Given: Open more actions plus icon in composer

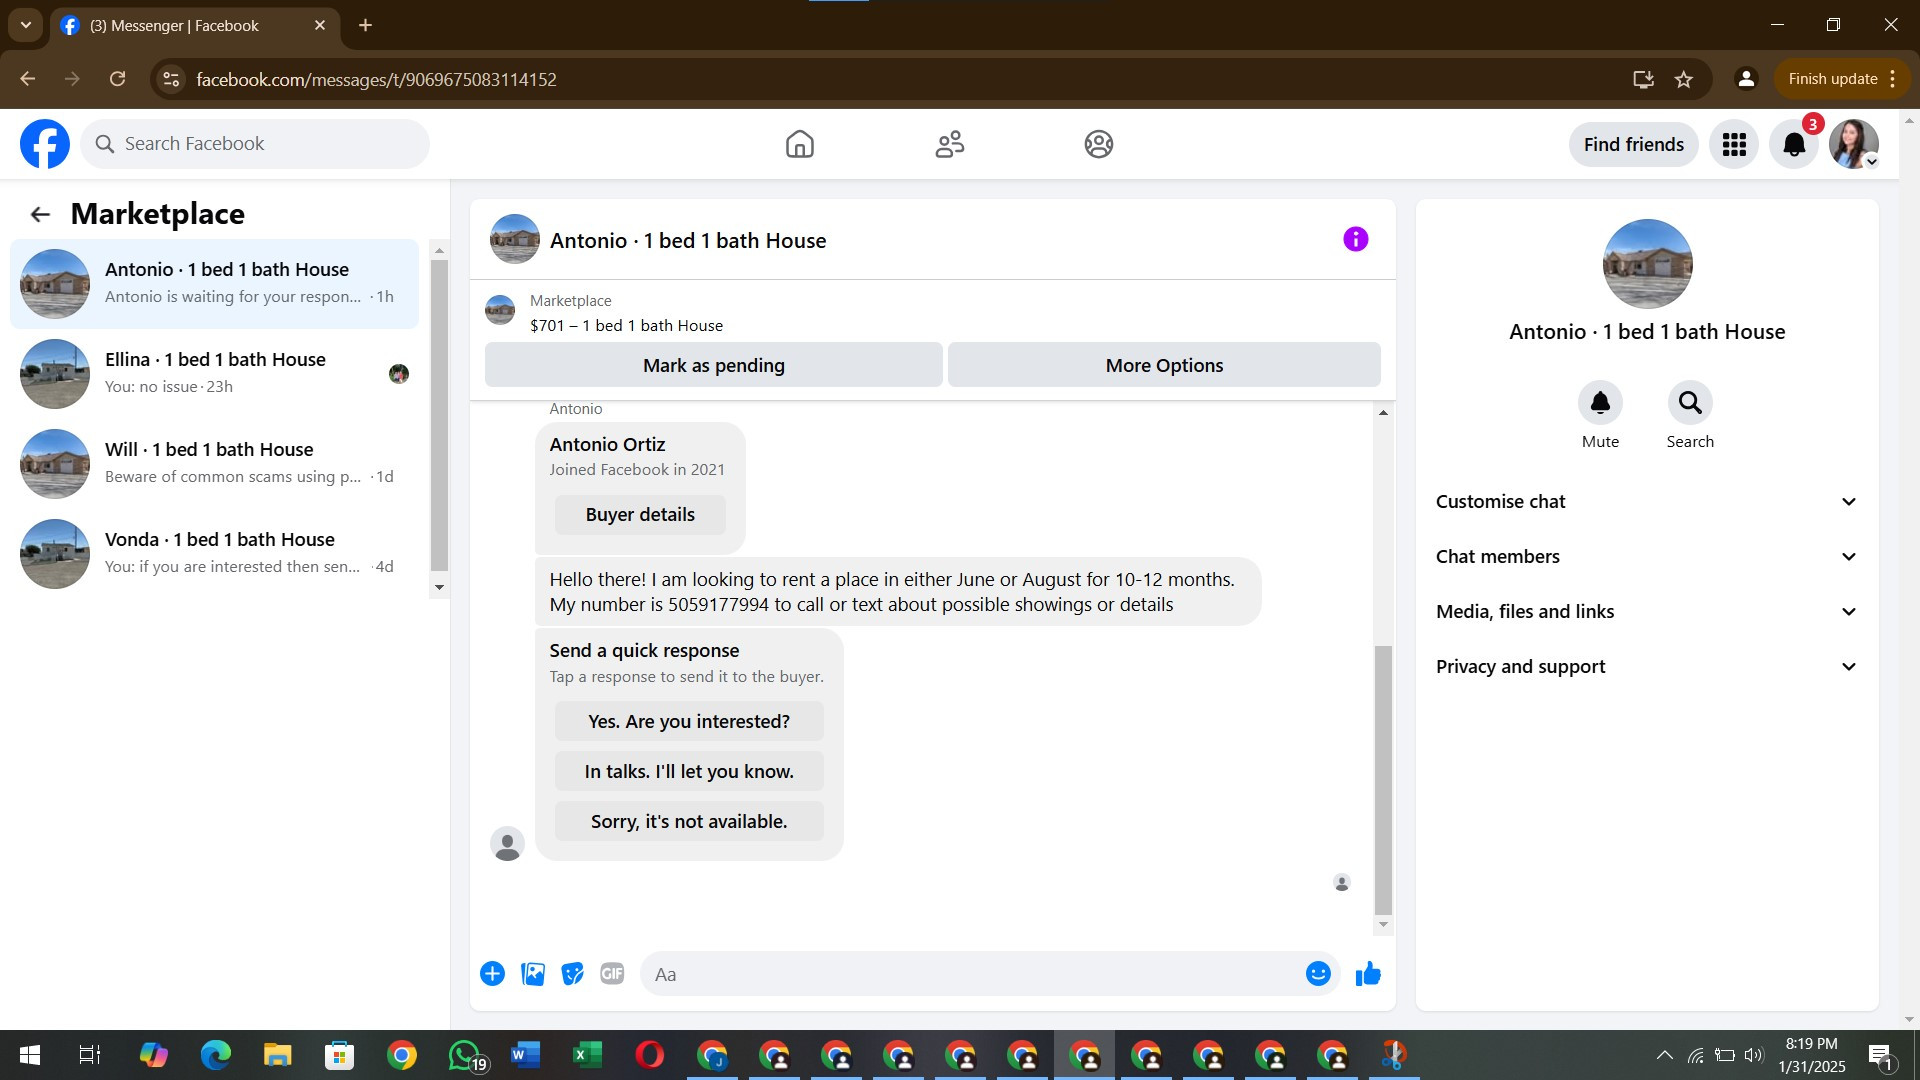Looking at the screenshot, I should coord(492,974).
